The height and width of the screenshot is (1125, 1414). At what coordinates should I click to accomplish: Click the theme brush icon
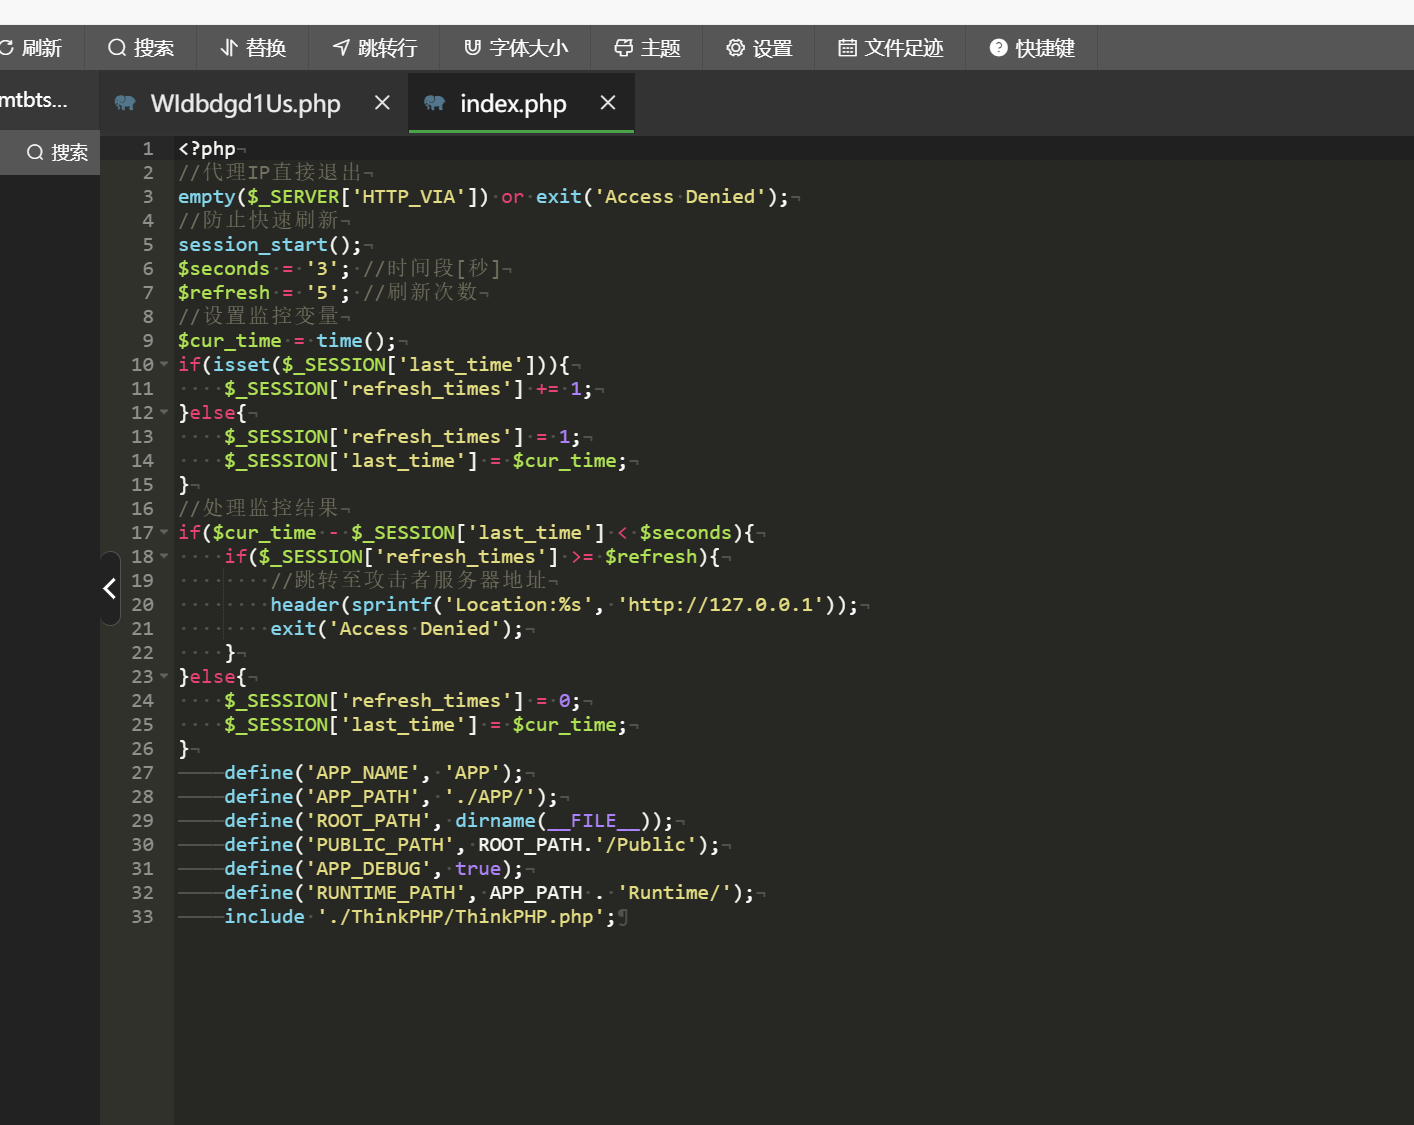[x=623, y=48]
